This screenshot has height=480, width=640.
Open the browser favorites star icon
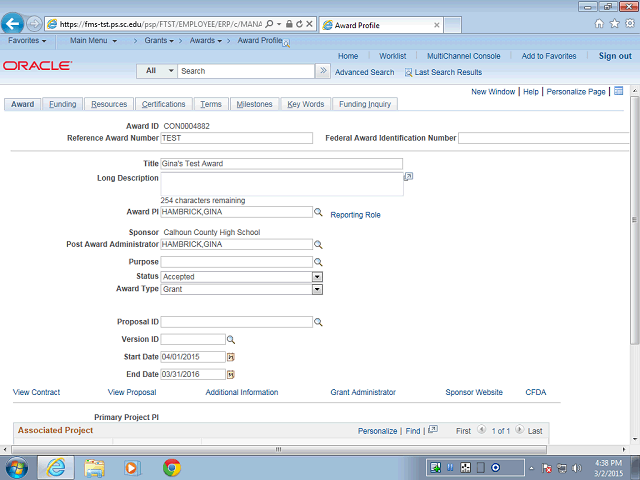(614, 24)
